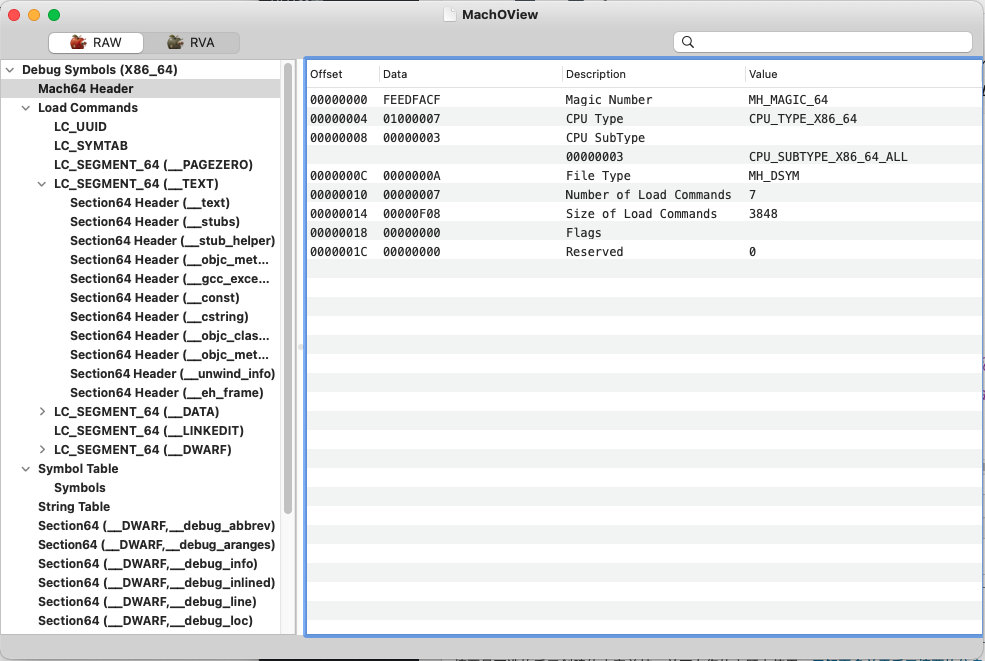Image resolution: width=985 pixels, height=661 pixels.
Task: Open Section64 (__DWARF,__debug_aranges)
Action: click(x=156, y=545)
